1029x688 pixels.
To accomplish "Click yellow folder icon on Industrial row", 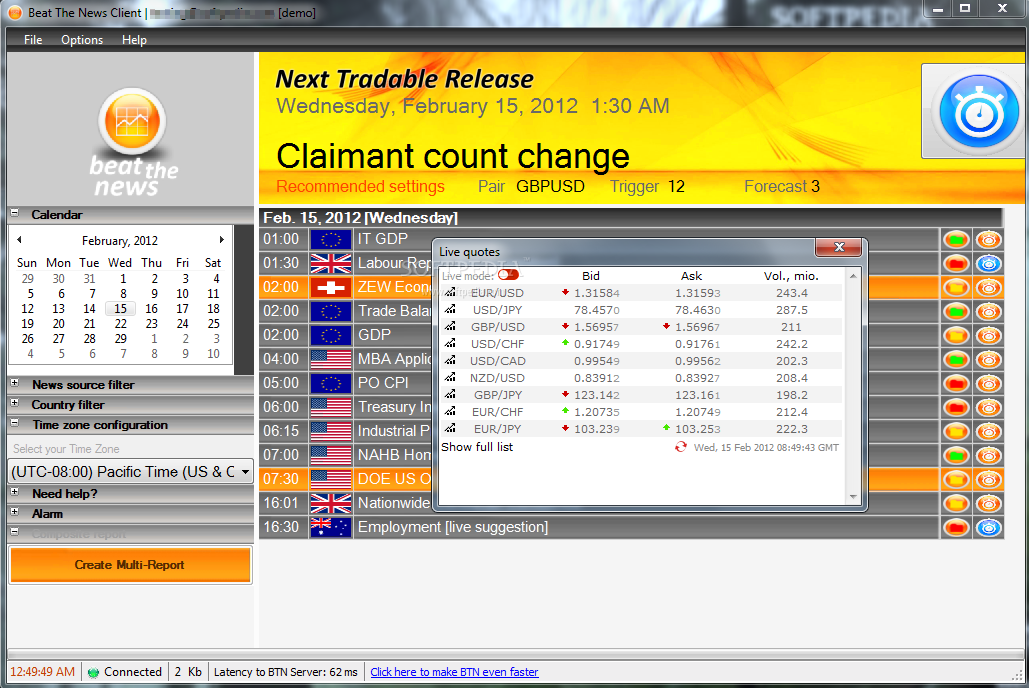I will 956,432.
